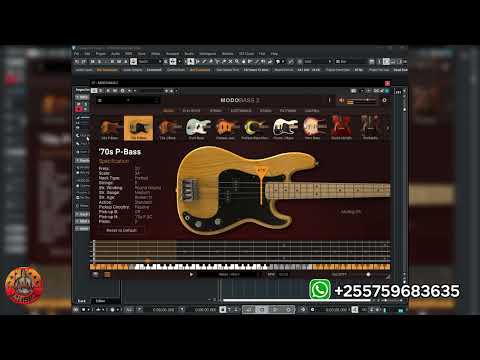Viewport: 480px width, 360px height.
Task: Close the MODO BASS plugin window
Action: [387, 83]
